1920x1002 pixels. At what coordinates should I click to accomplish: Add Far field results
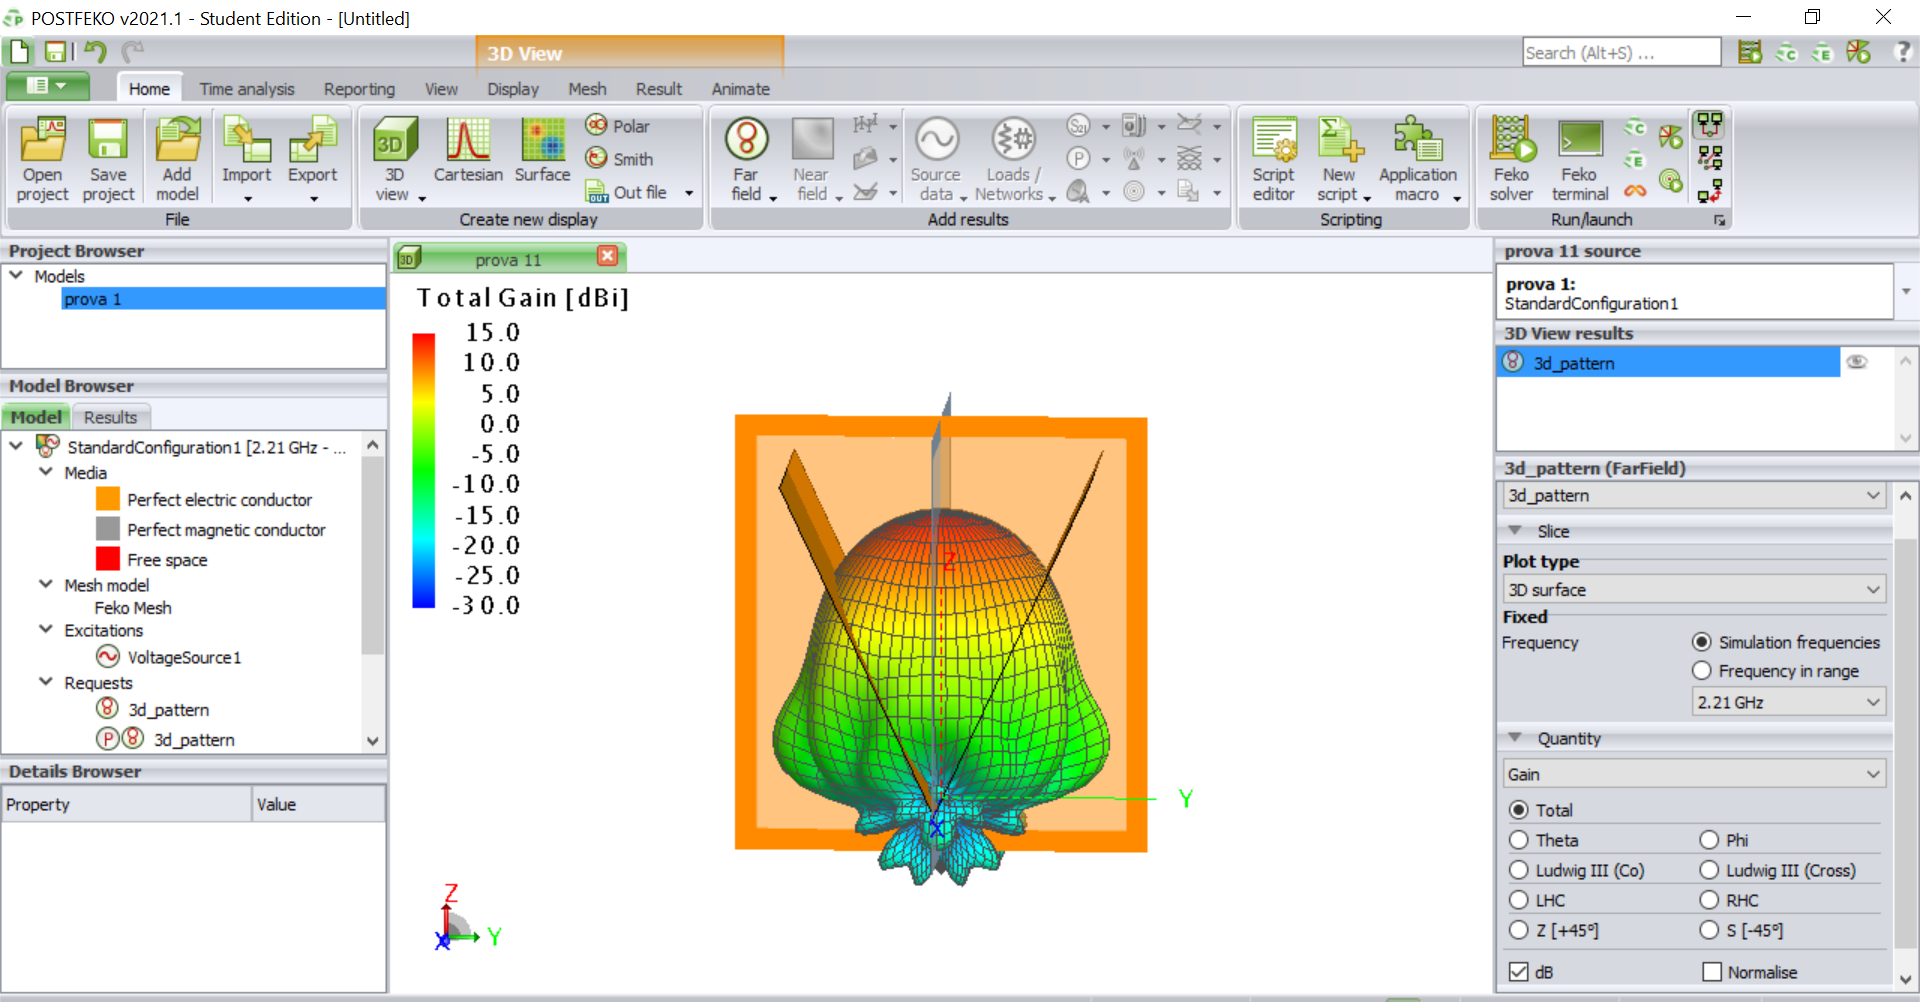[746, 159]
